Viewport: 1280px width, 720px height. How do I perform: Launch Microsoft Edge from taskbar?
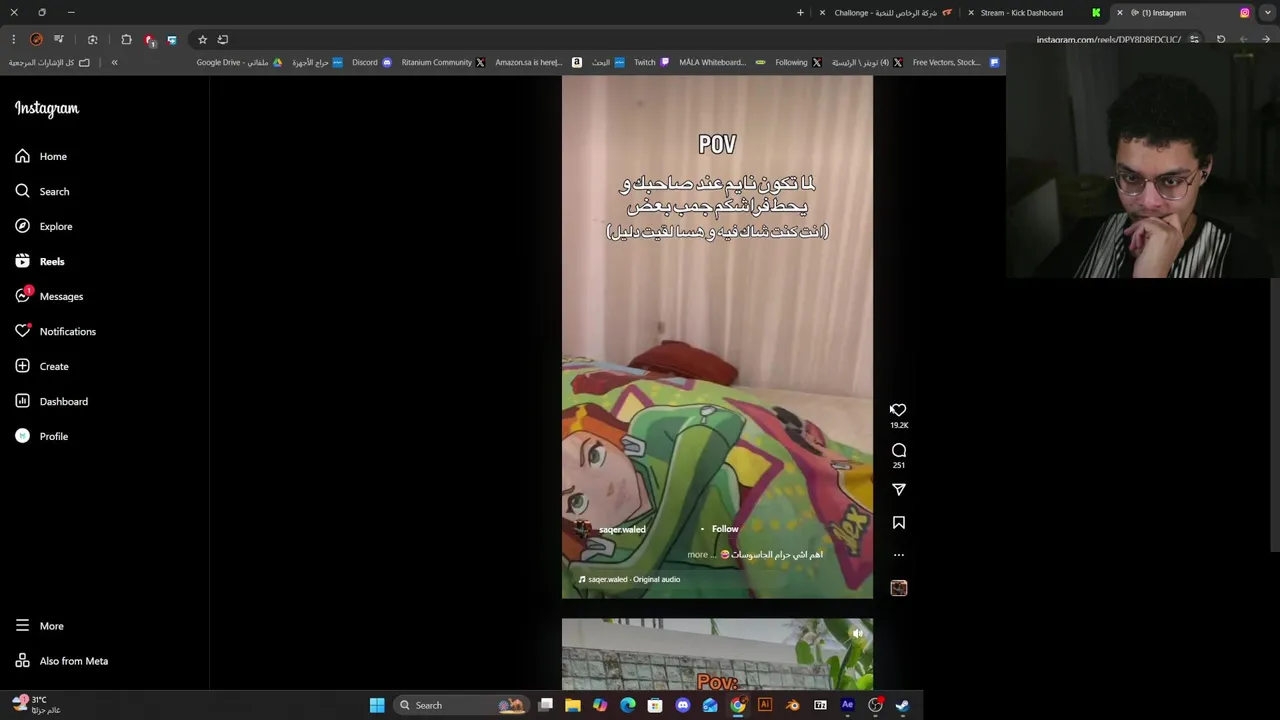click(628, 705)
